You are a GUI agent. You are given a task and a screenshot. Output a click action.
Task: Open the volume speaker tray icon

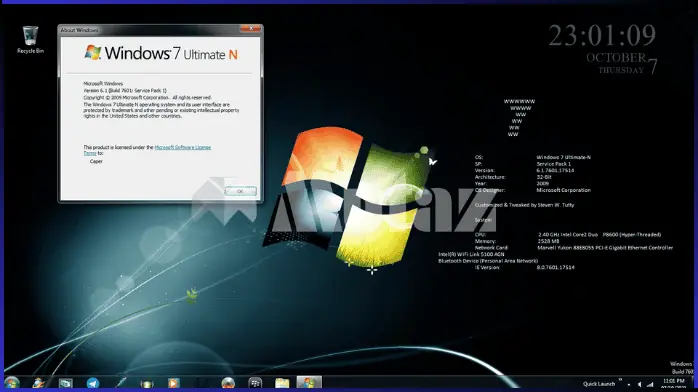(640, 384)
